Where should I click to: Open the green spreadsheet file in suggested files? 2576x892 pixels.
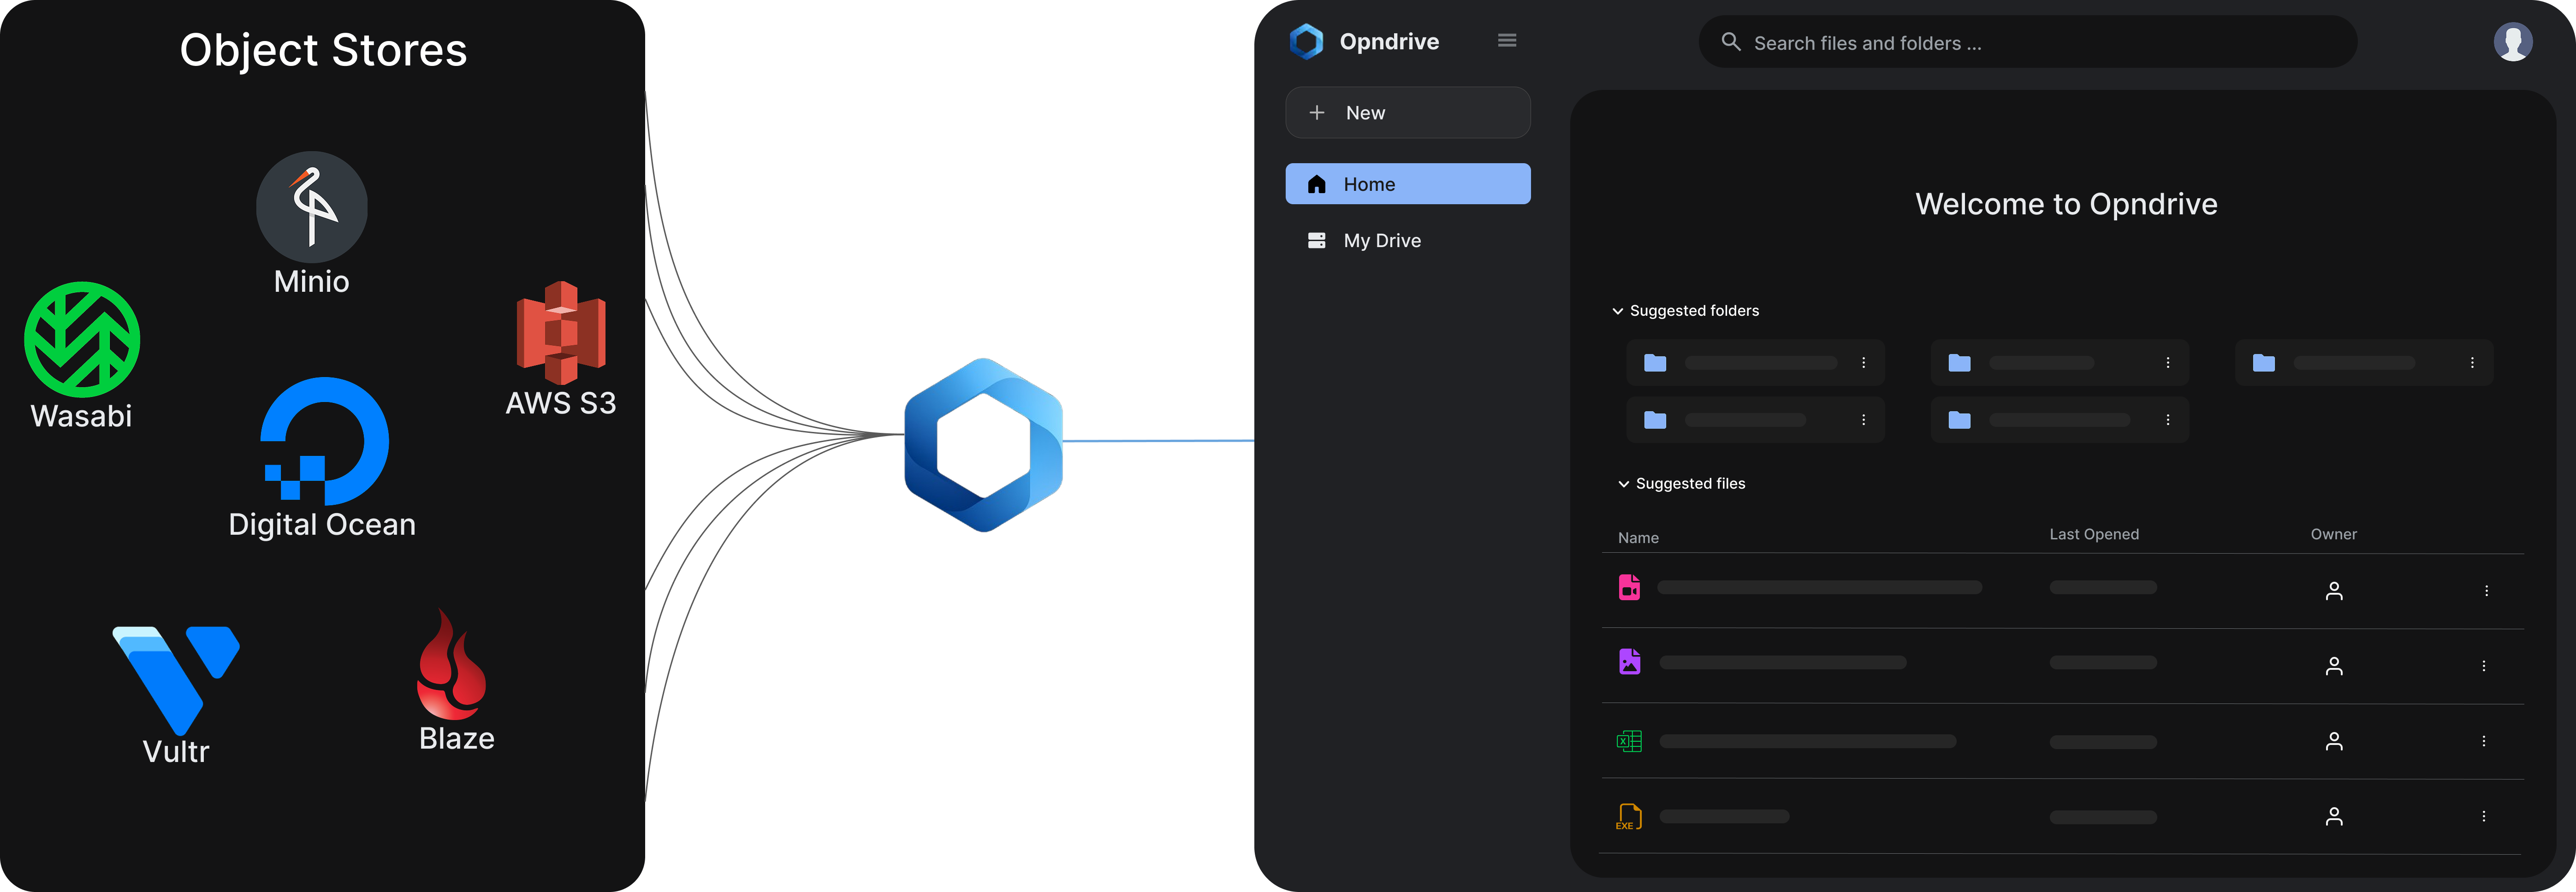point(1629,741)
